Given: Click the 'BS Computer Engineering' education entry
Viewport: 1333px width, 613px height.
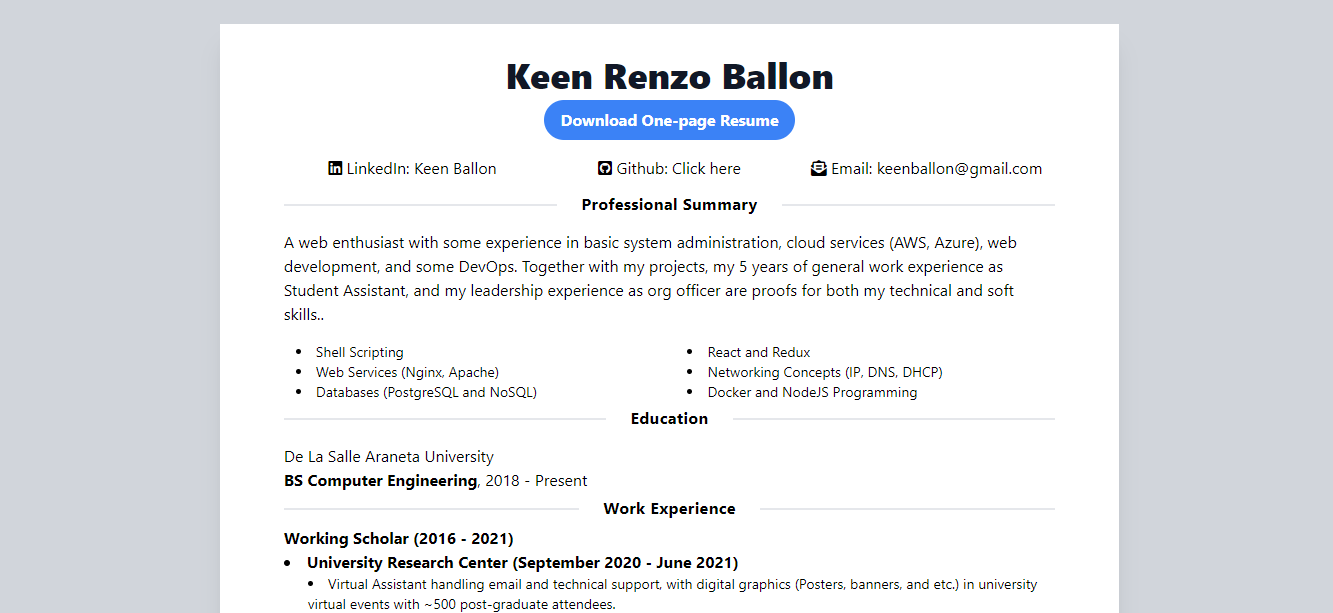Looking at the screenshot, I should 380,480.
